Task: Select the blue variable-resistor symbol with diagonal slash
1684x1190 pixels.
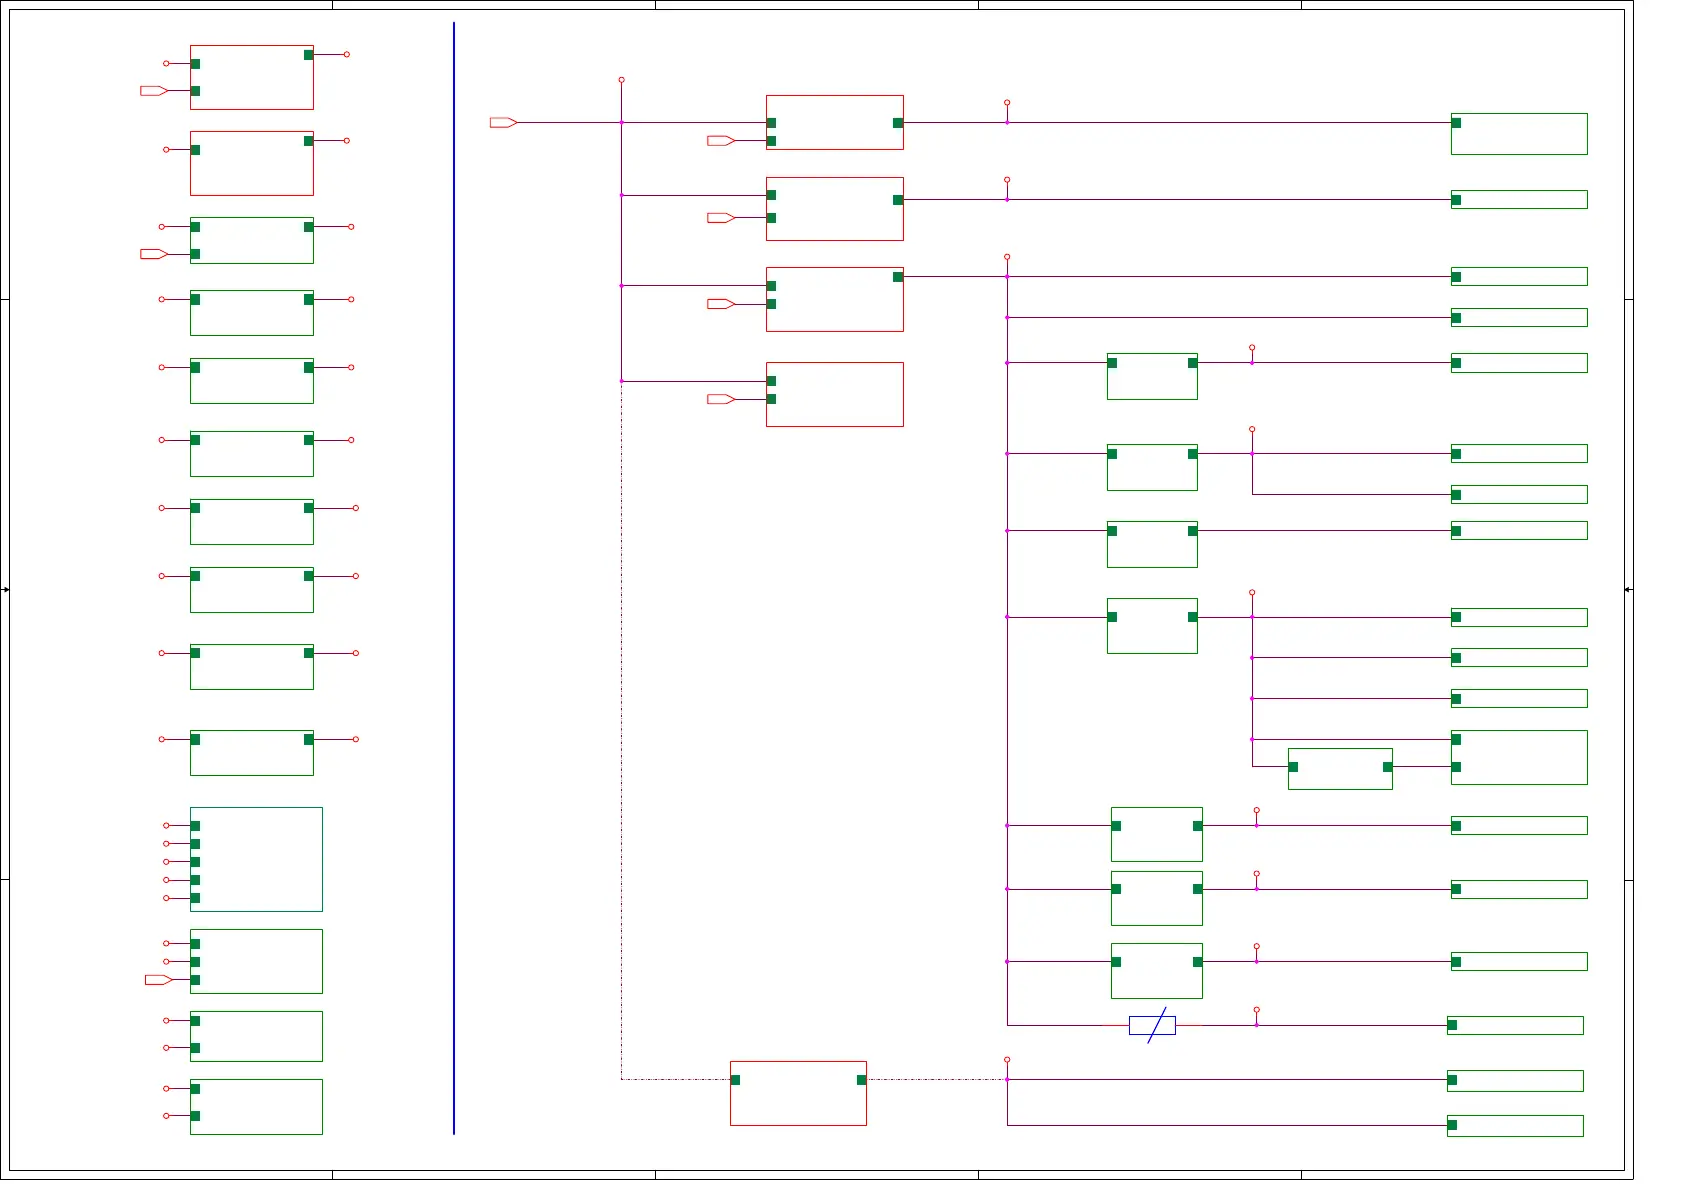Action: [x=1152, y=1025]
